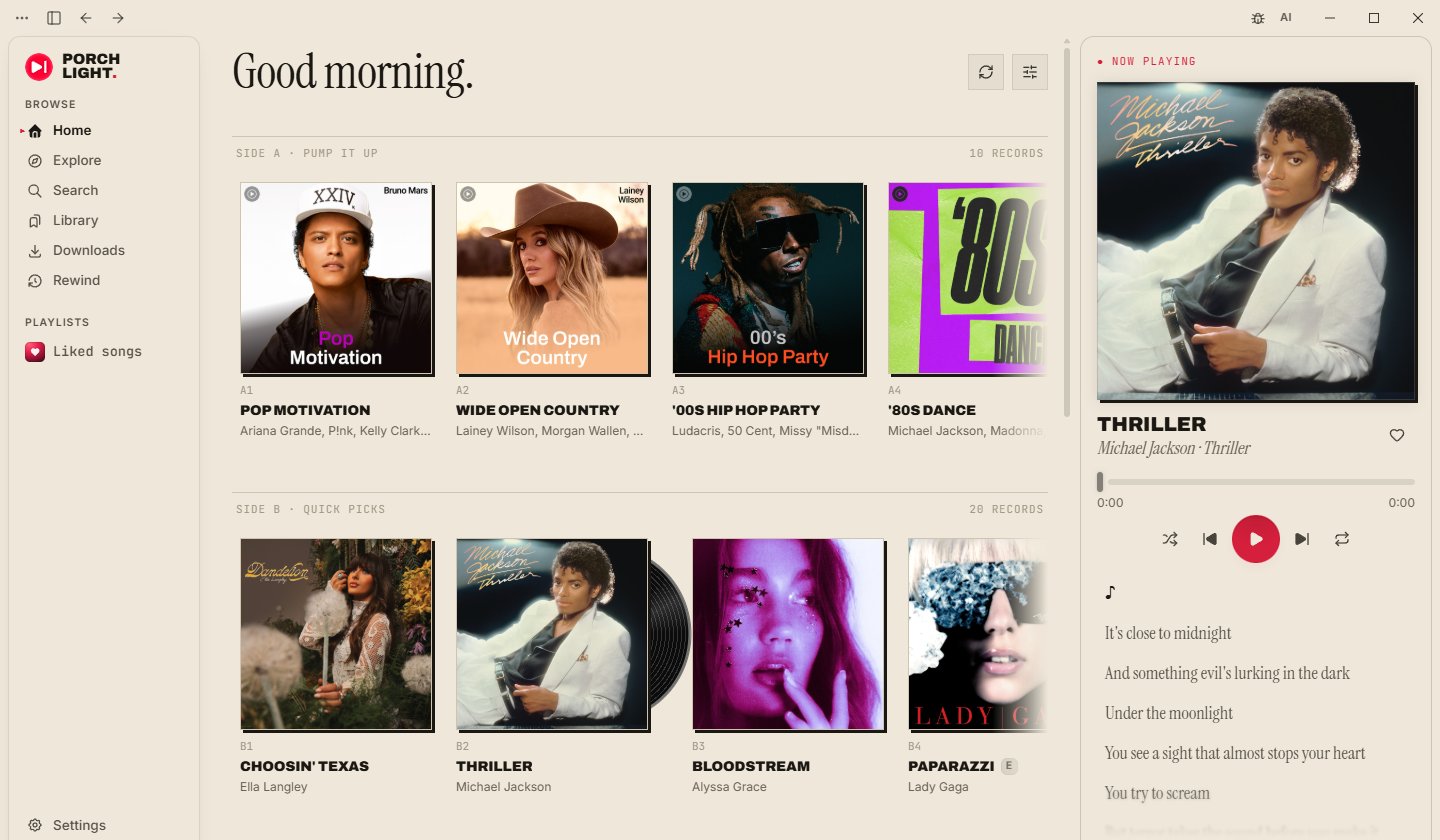Click the Paparazzi title
1440x840 pixels.
951,766
